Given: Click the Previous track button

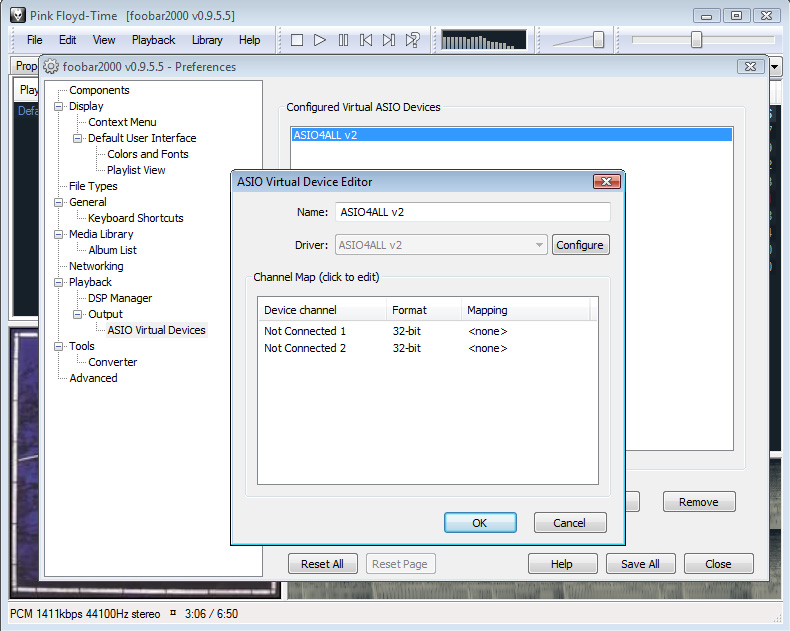Looking at the screenshot, I should [x=366, y=40].
